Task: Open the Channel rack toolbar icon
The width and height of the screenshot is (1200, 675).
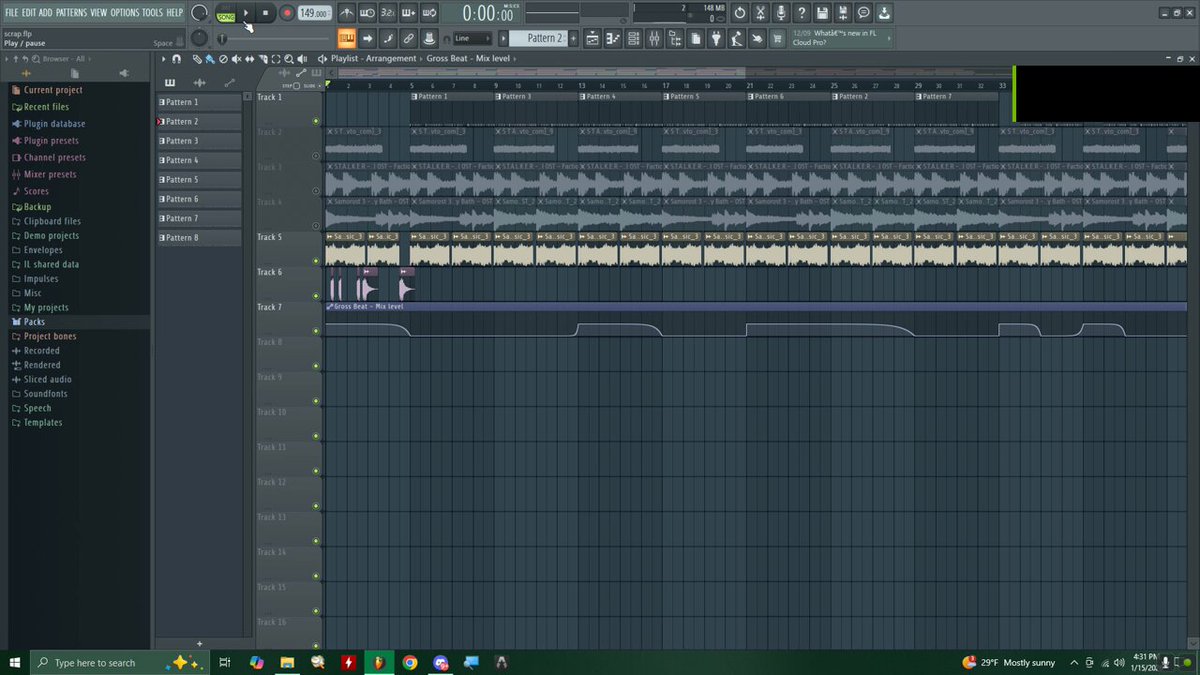Action: (x=634, y=38)
